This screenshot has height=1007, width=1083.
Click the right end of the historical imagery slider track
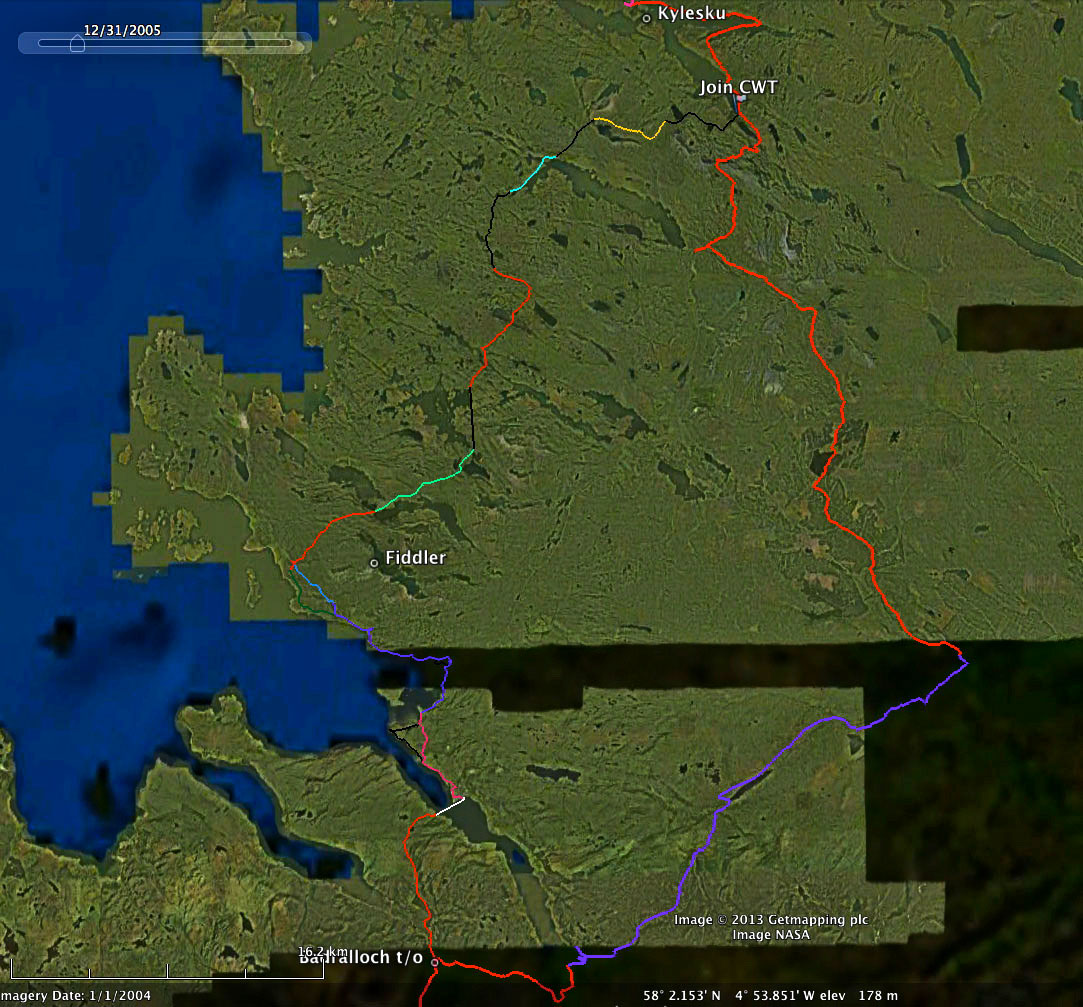coord(289,43)
